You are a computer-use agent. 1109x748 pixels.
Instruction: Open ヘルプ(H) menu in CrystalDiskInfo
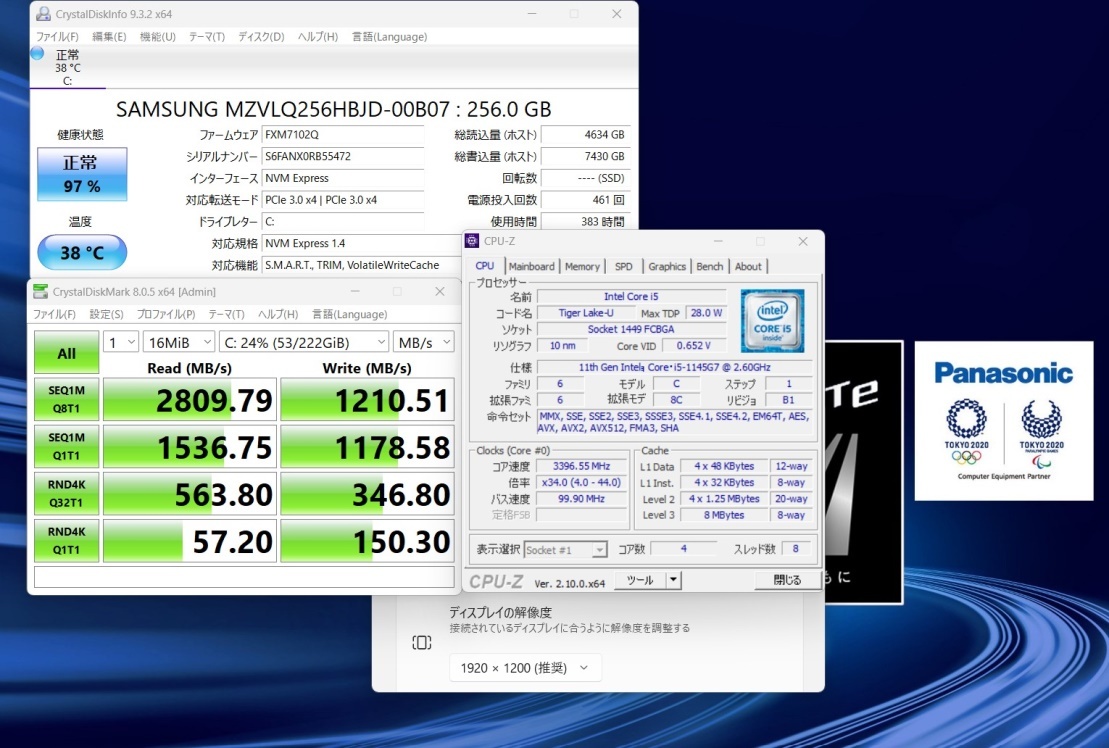318,37
